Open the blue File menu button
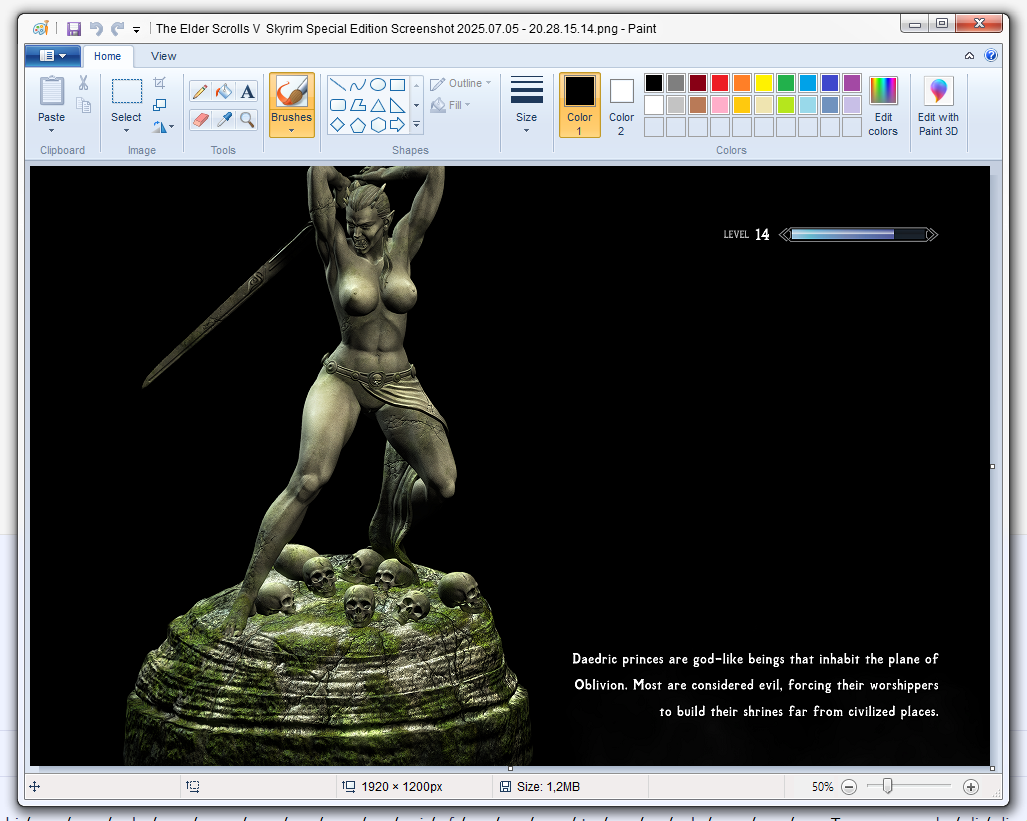1027x821 pixels. tap(53, 56)
